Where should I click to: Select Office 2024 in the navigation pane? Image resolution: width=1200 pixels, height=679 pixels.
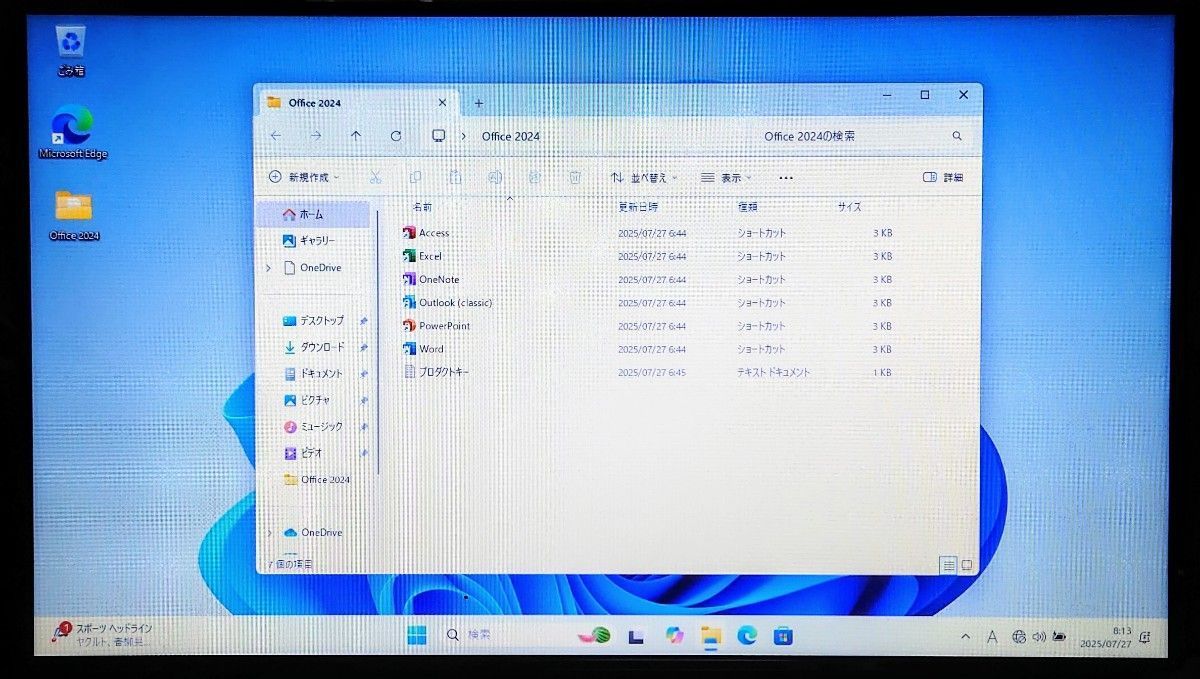click(x=317, y=480)
